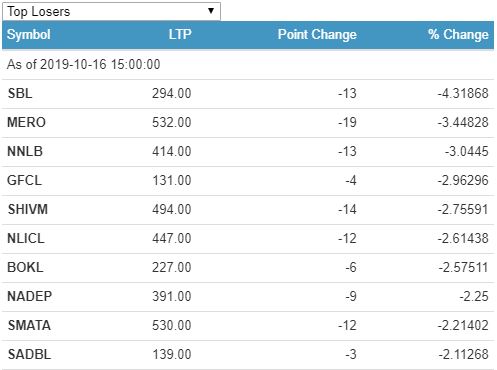The image size is (497, 370).
Task: Select the NNLB symbol link
Action: [x=25, y=151]
